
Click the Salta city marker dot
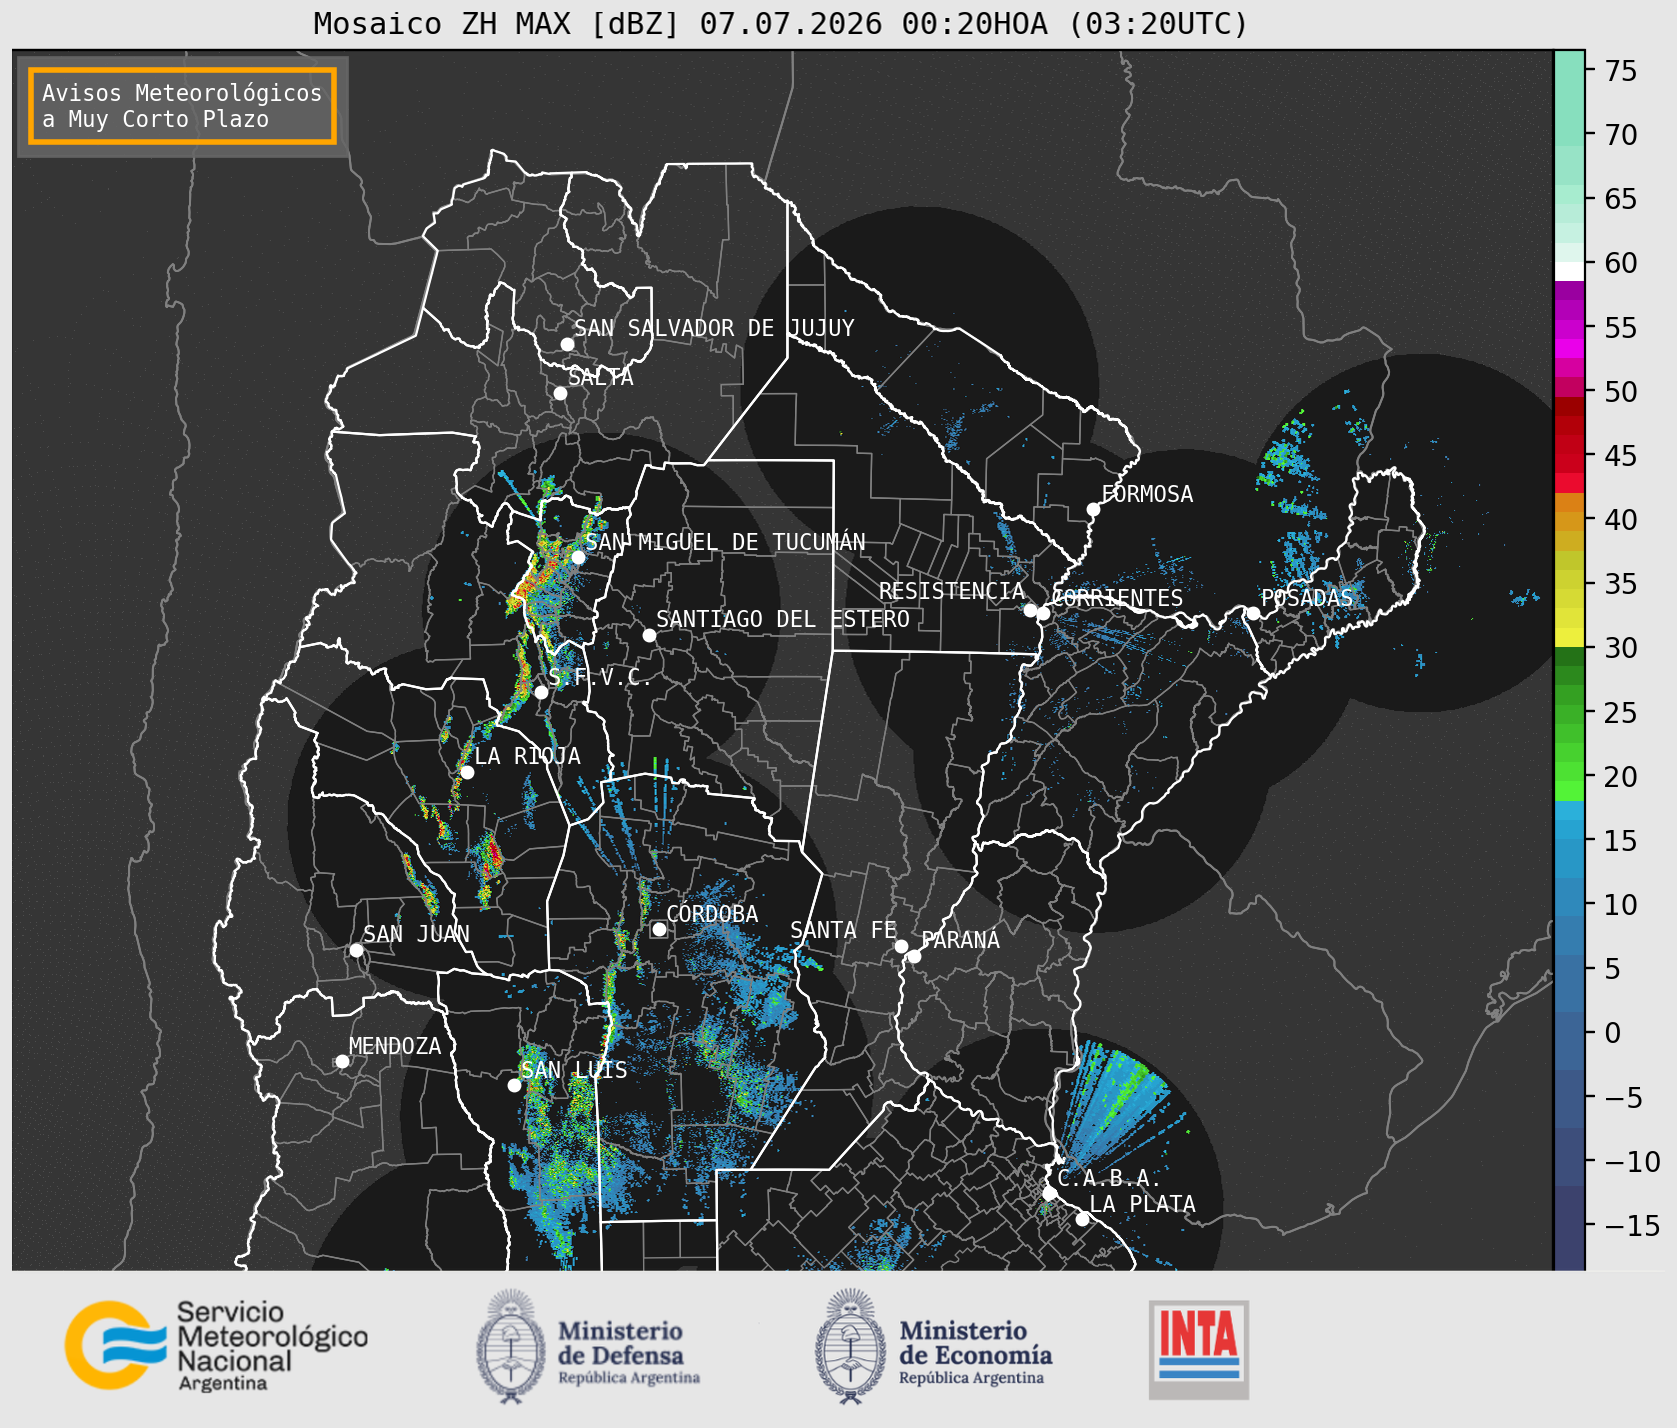click(x=561, y=393)
